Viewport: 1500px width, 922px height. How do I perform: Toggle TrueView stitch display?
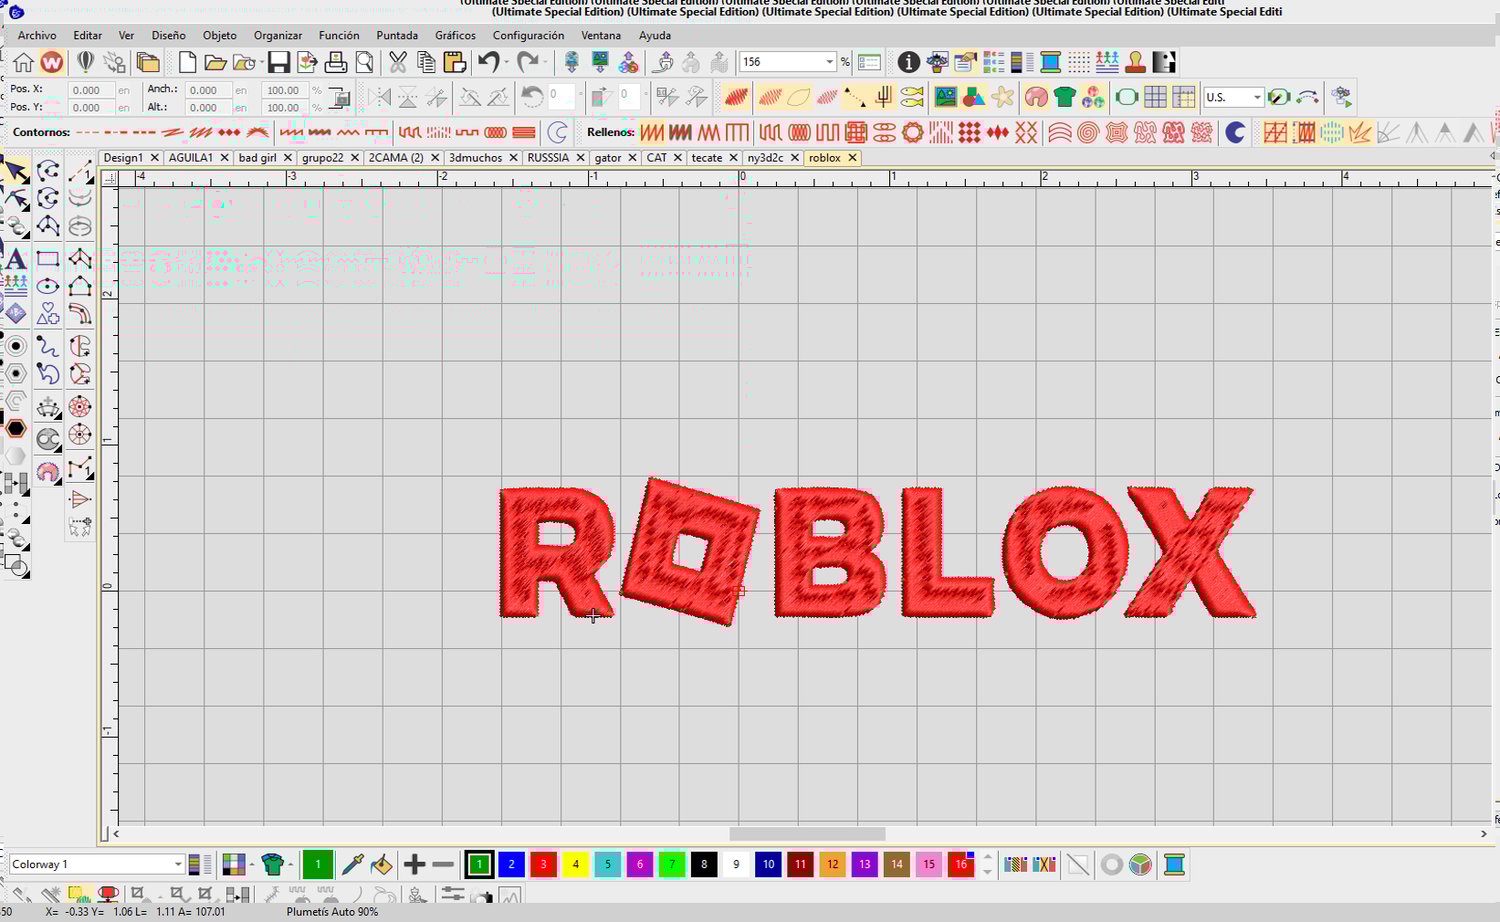[735, 97]
